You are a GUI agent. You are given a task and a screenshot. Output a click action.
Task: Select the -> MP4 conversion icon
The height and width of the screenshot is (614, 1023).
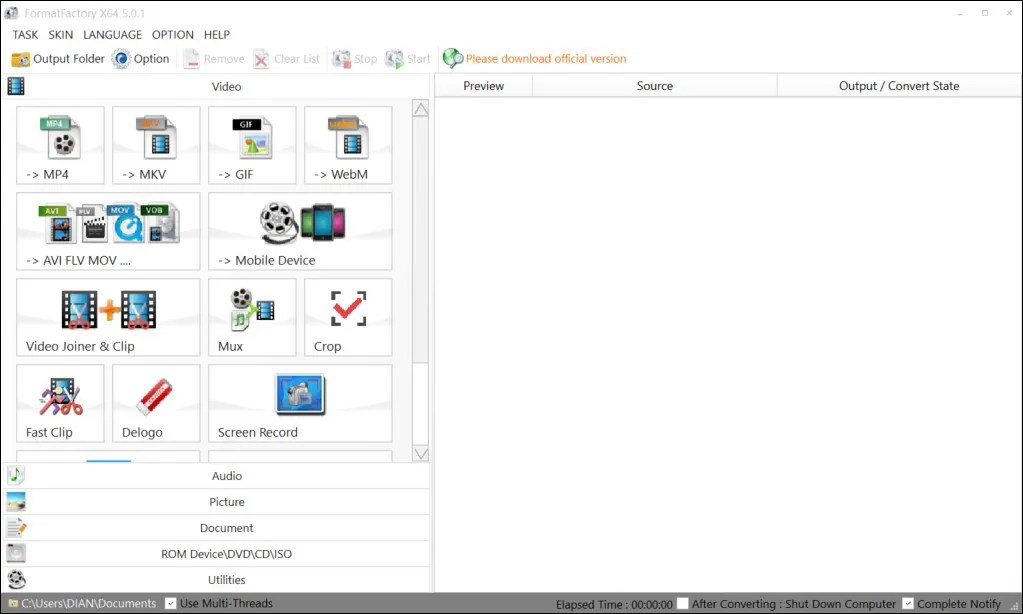pyautogui.click(x=60, y=145)
